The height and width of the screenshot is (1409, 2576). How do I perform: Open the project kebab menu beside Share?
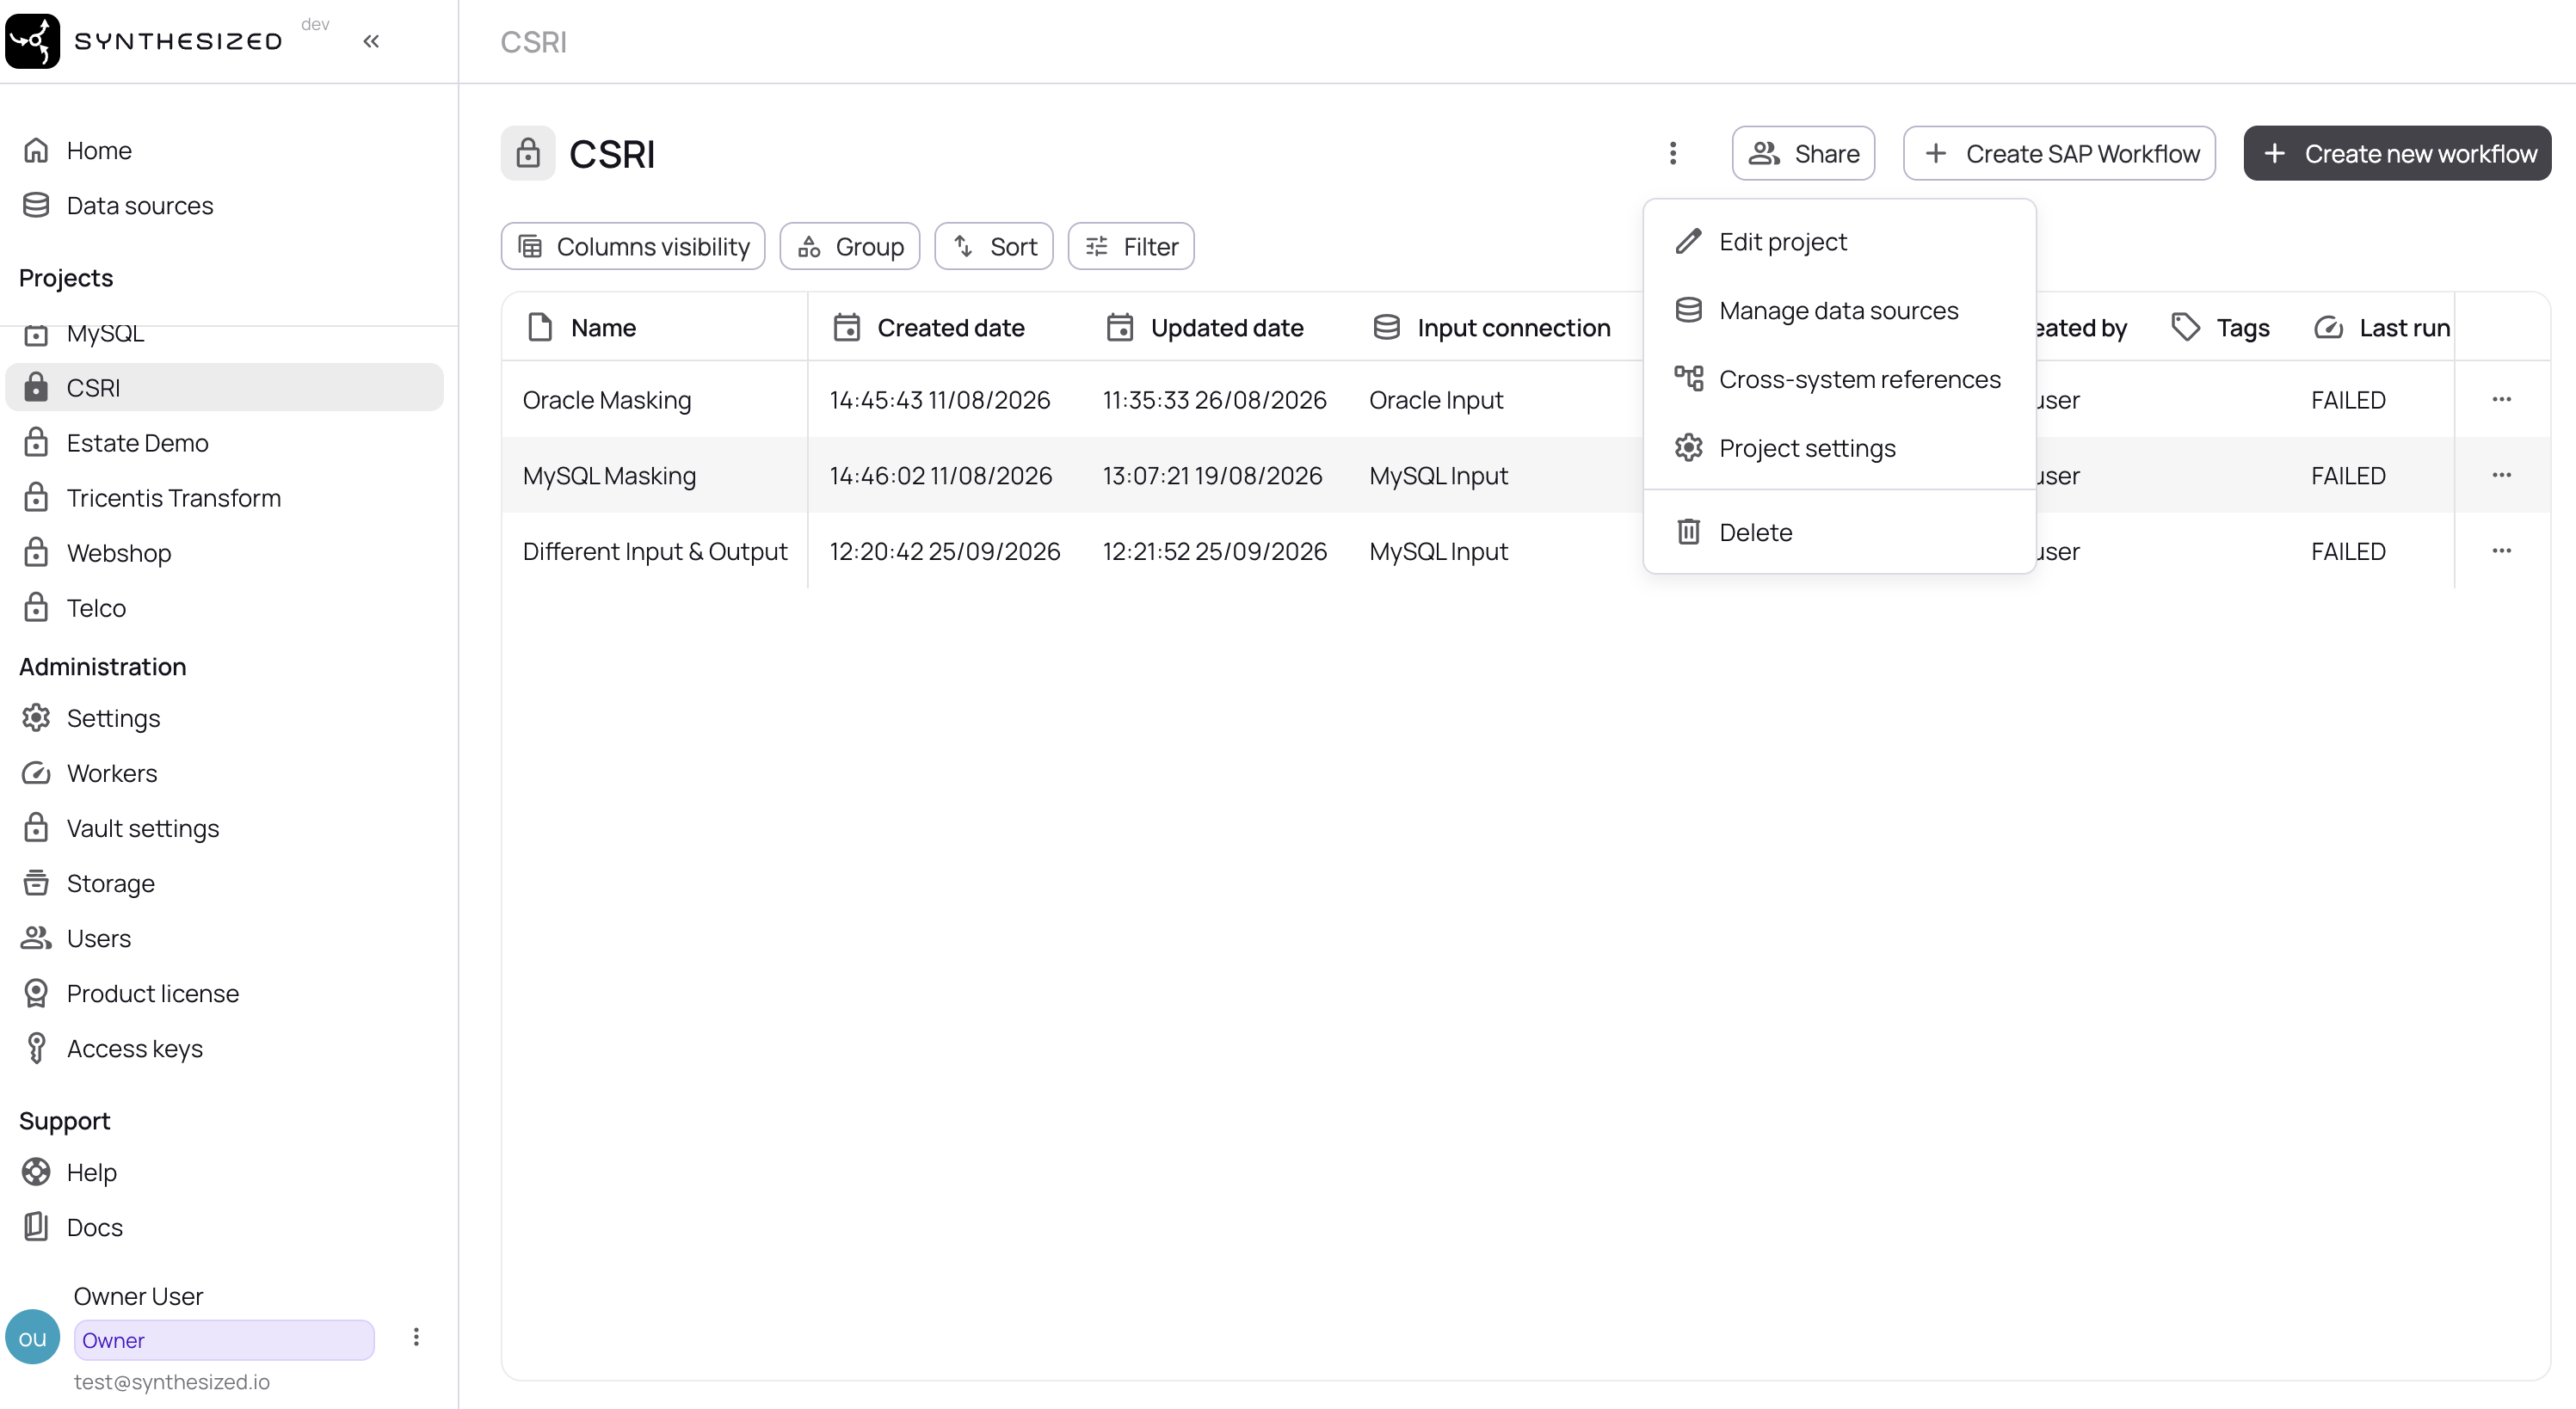1673,153
